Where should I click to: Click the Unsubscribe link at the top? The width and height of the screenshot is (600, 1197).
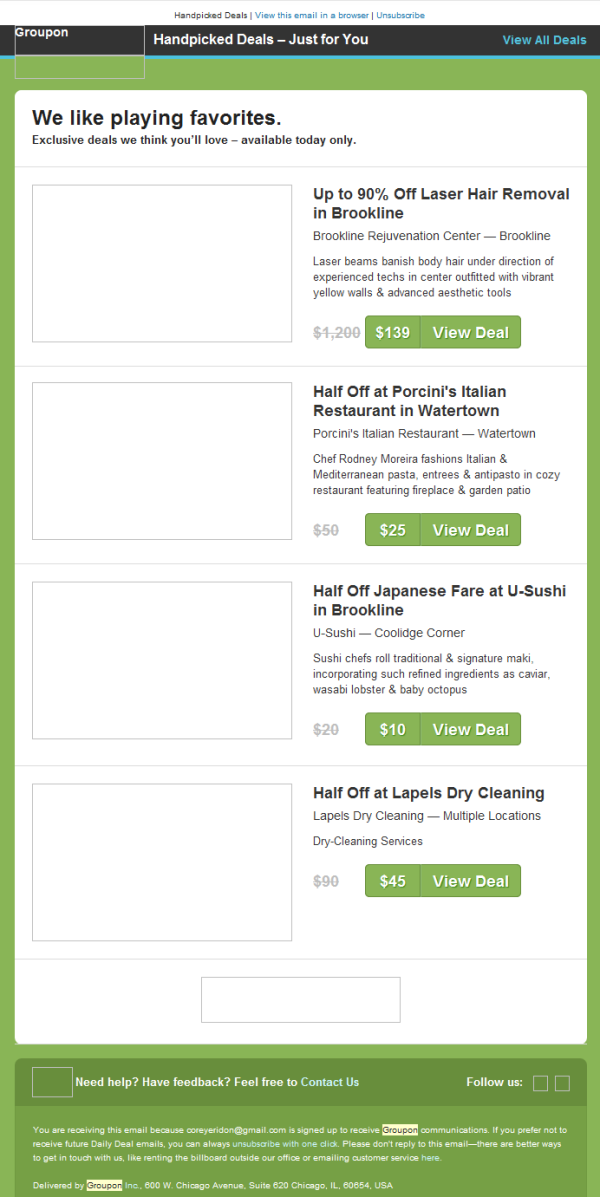click(400, 16)
